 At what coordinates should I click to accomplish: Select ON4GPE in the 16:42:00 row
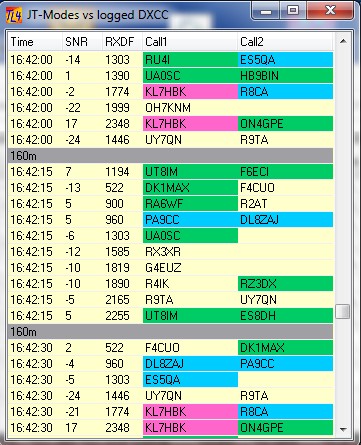coord(285,124)
